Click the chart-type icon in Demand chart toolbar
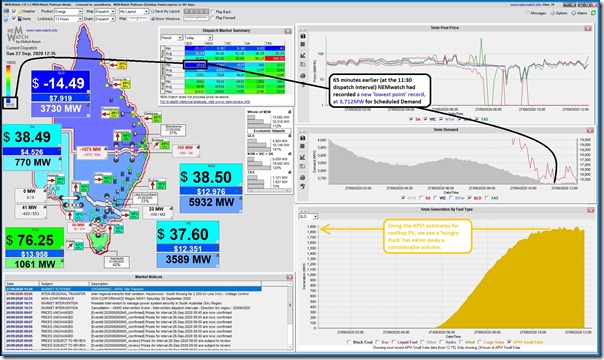The width and height of the screenshot is (604, 360). point(303,157)
